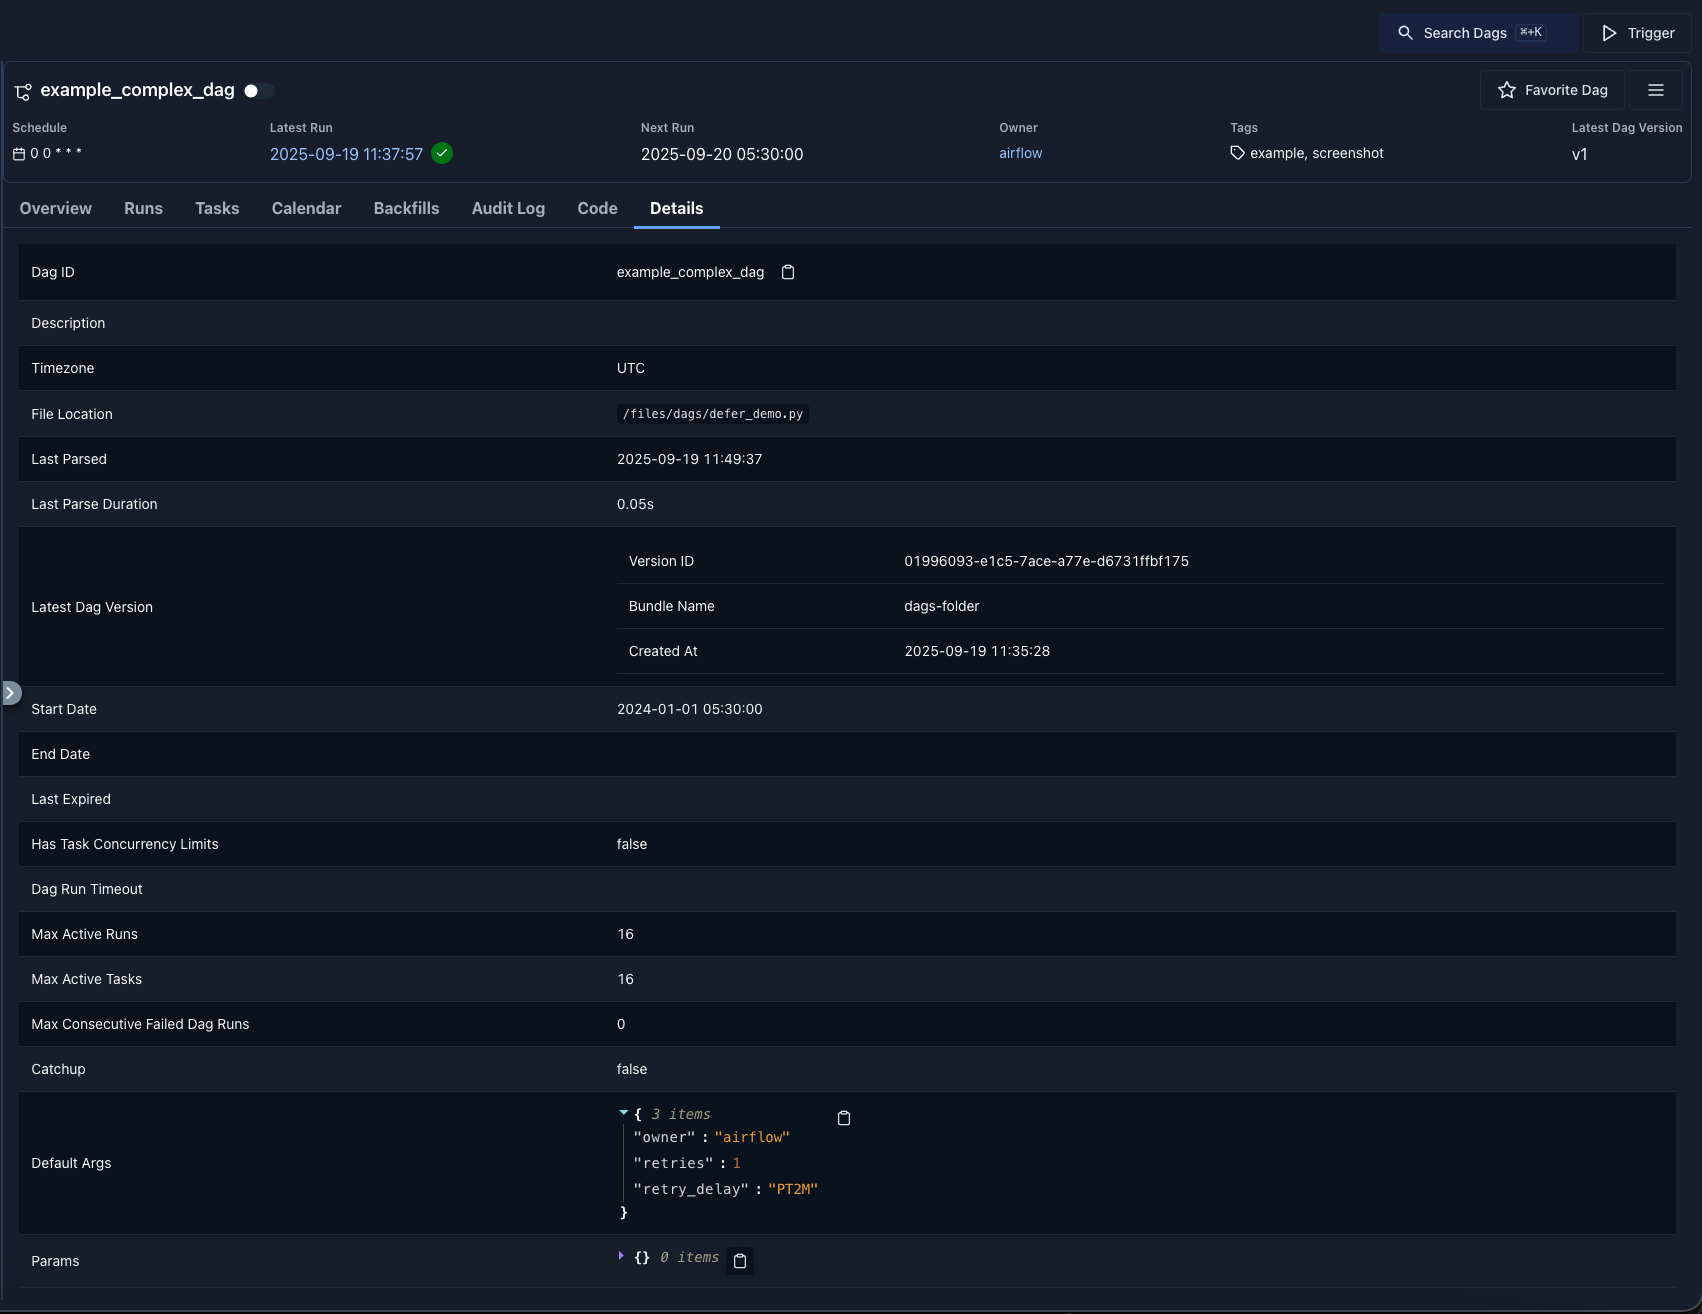Copy the Default Args JSON via clipboard icon
The height and width of the screenshot is (1314, 1702).
pyautogui.click(x=843, y=1118)
